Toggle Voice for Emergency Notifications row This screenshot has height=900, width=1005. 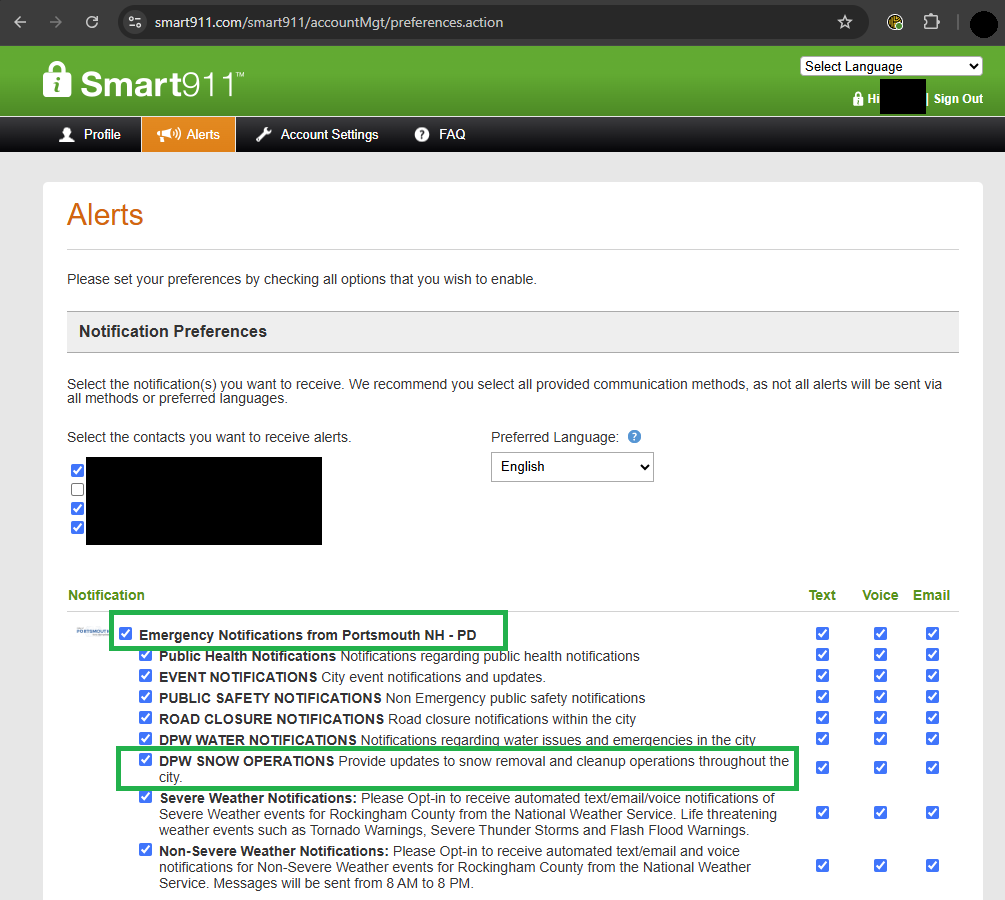(x=881, y=634)
